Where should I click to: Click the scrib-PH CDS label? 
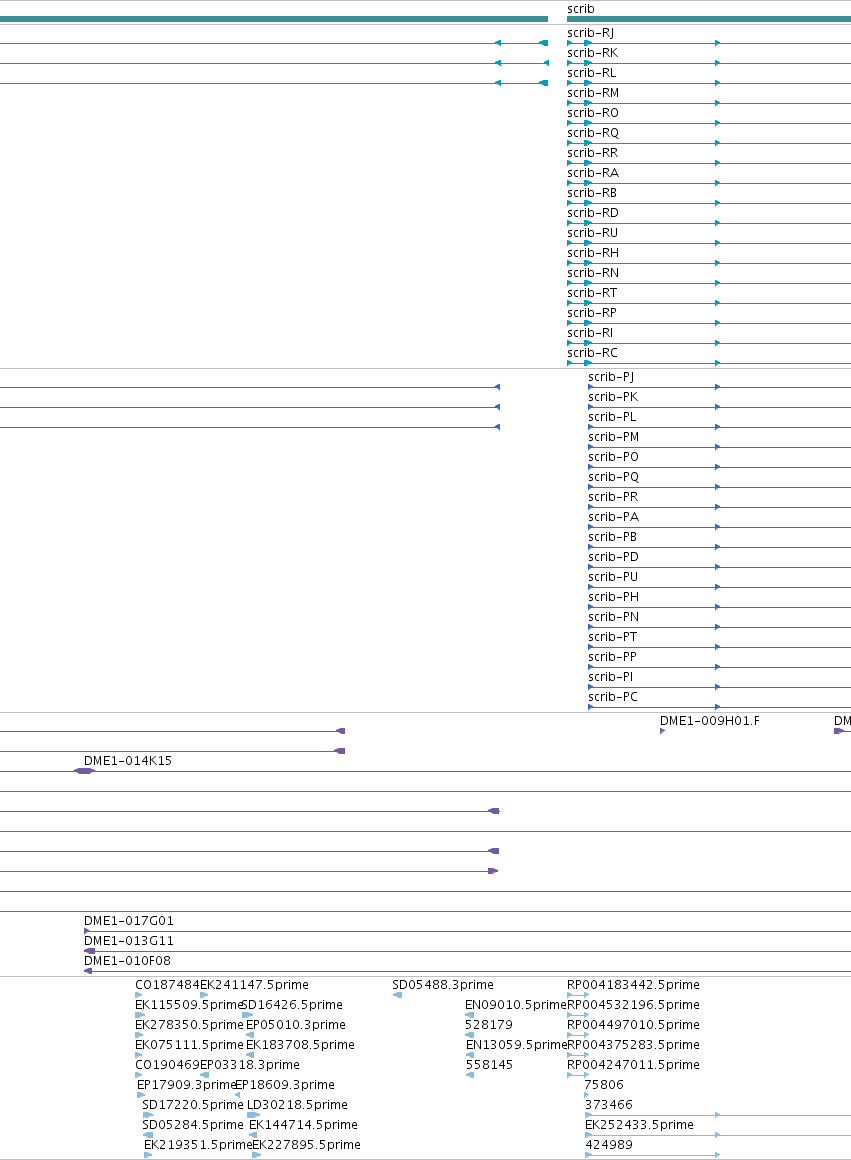[x=613, y=596]
